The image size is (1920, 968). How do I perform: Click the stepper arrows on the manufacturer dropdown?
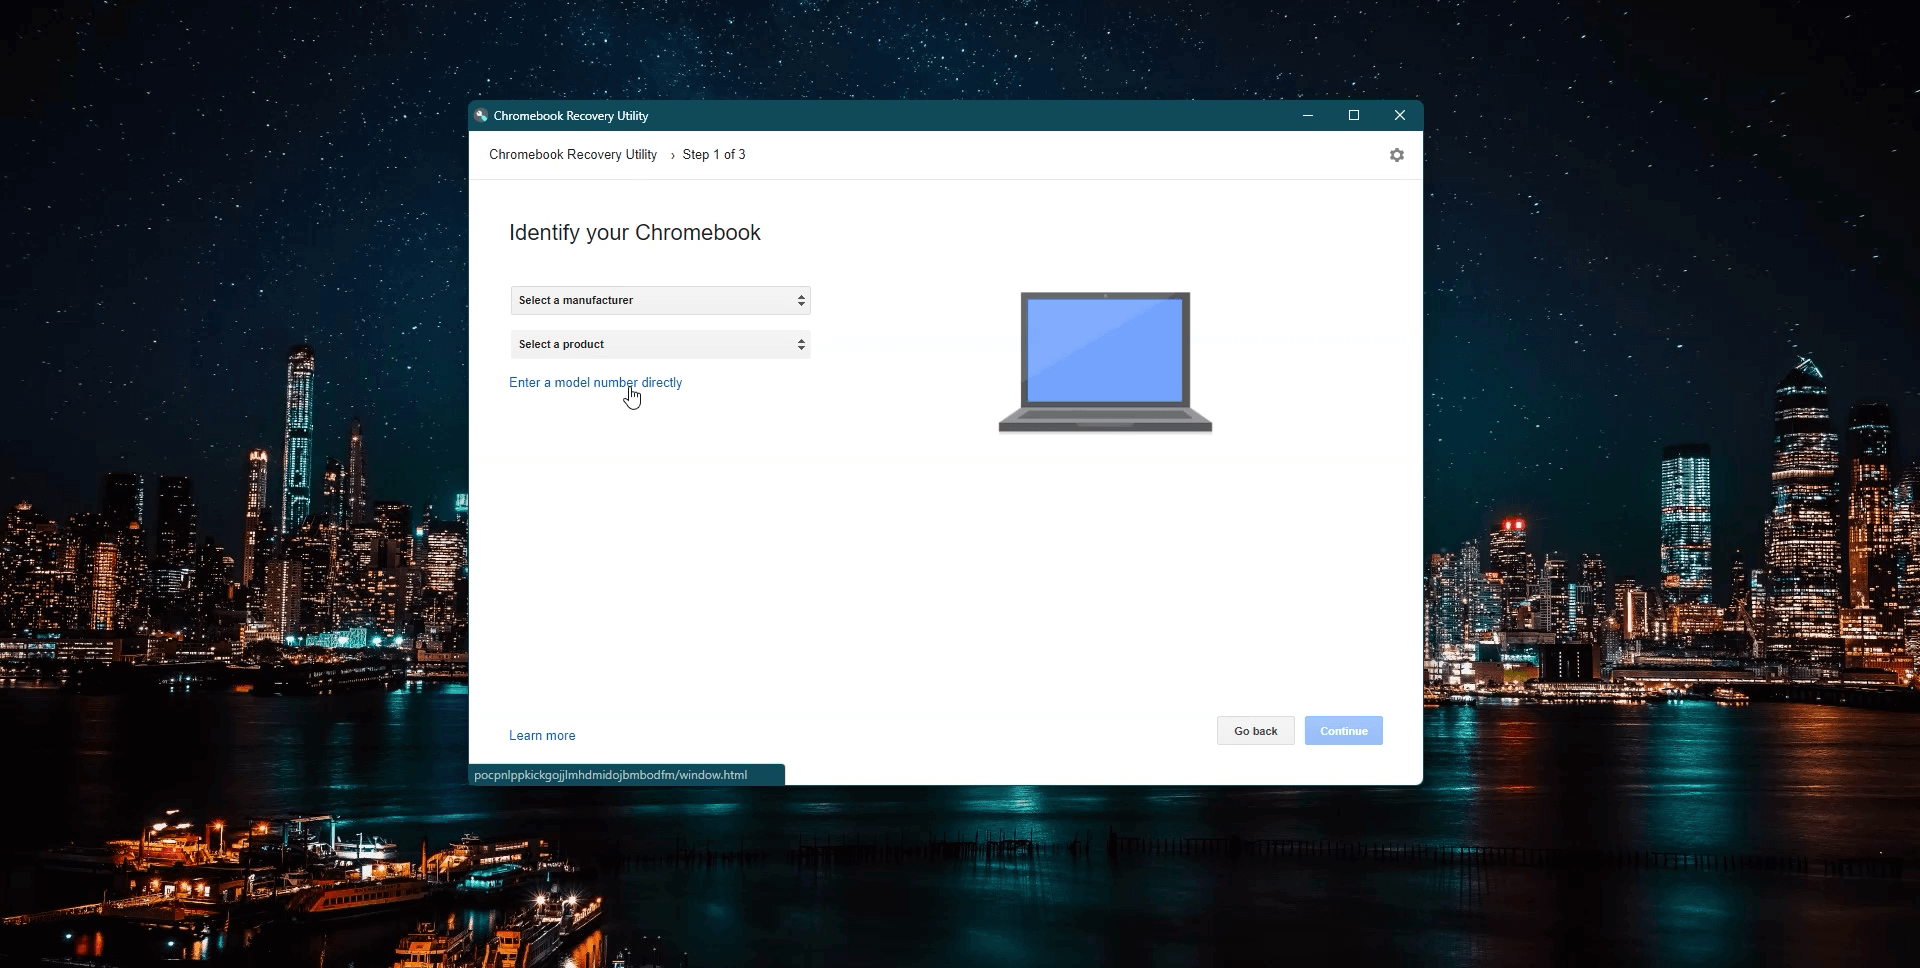coord(800,300)
